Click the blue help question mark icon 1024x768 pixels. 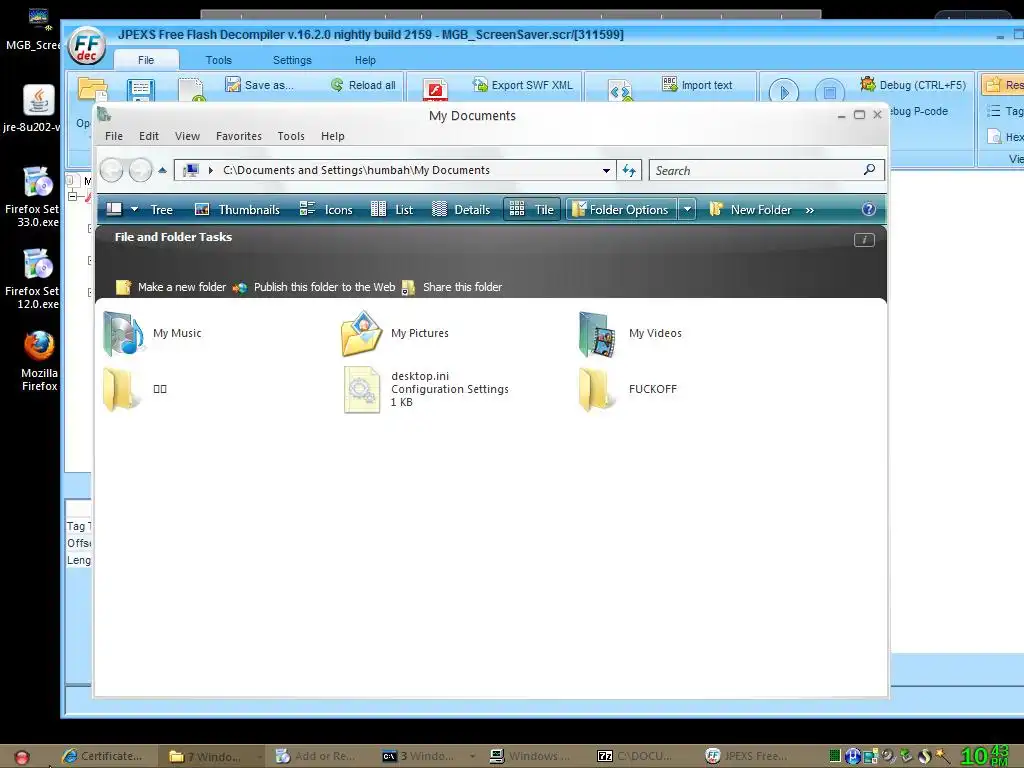click(869, 210)
